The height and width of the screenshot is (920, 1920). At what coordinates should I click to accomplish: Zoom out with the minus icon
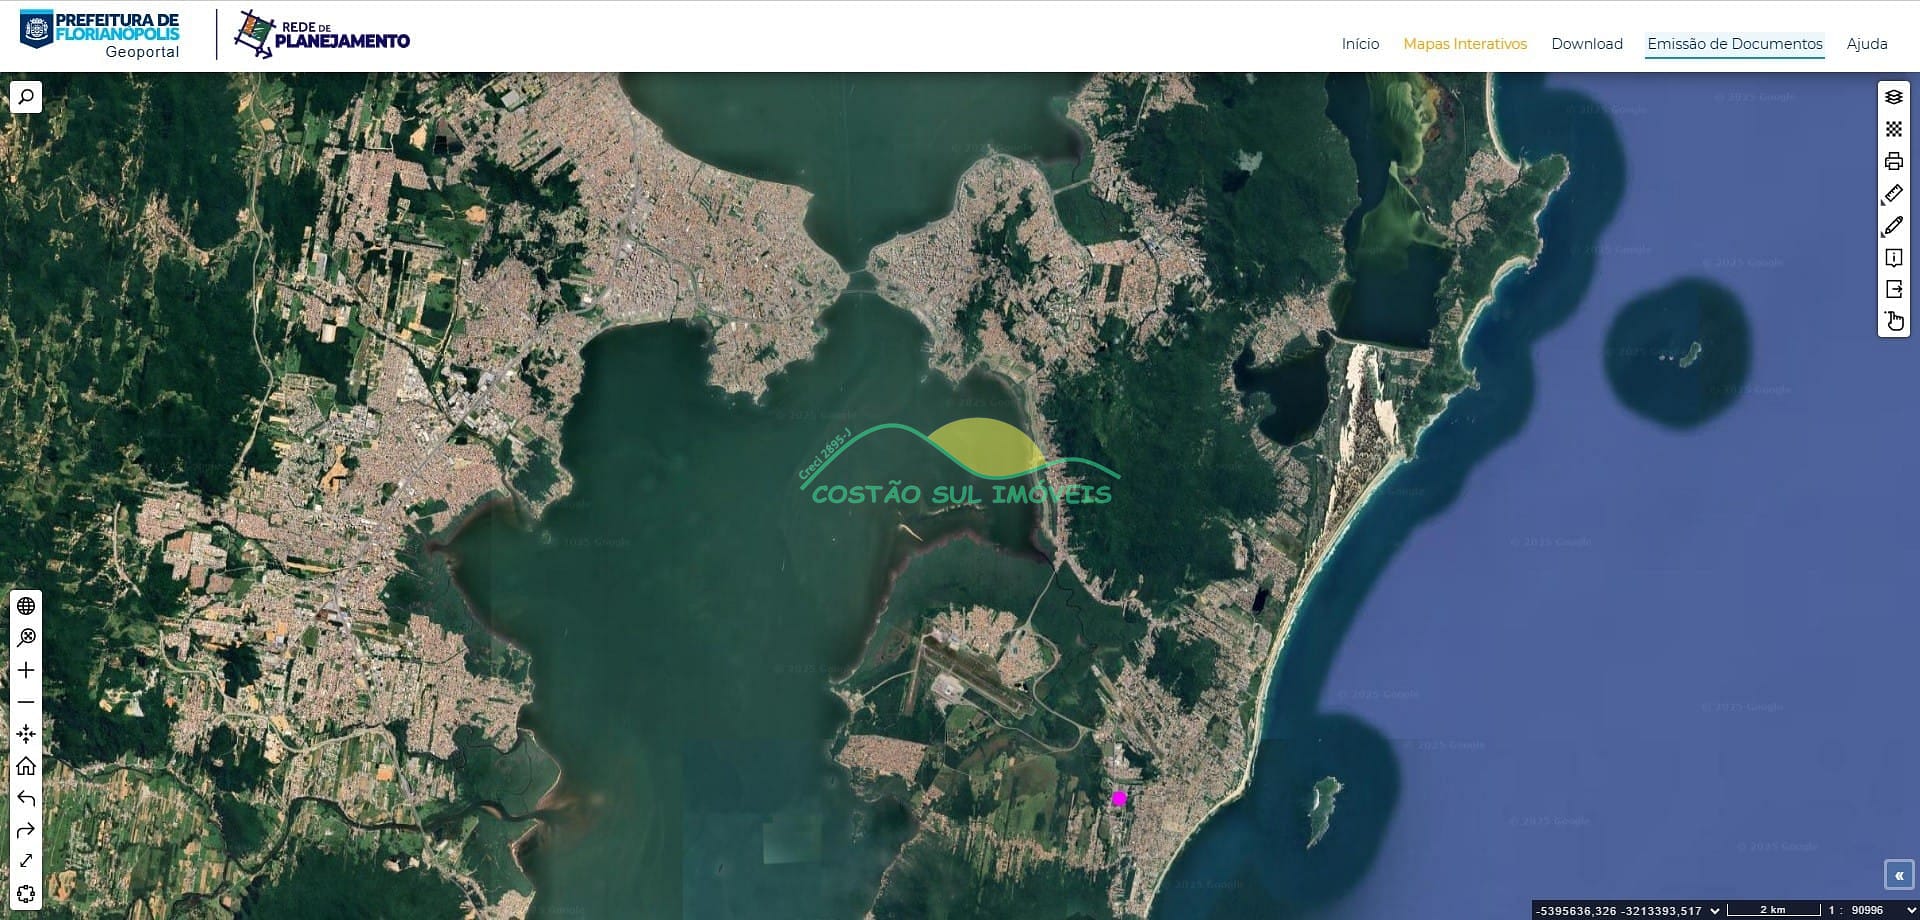click(x=26, y=702)
